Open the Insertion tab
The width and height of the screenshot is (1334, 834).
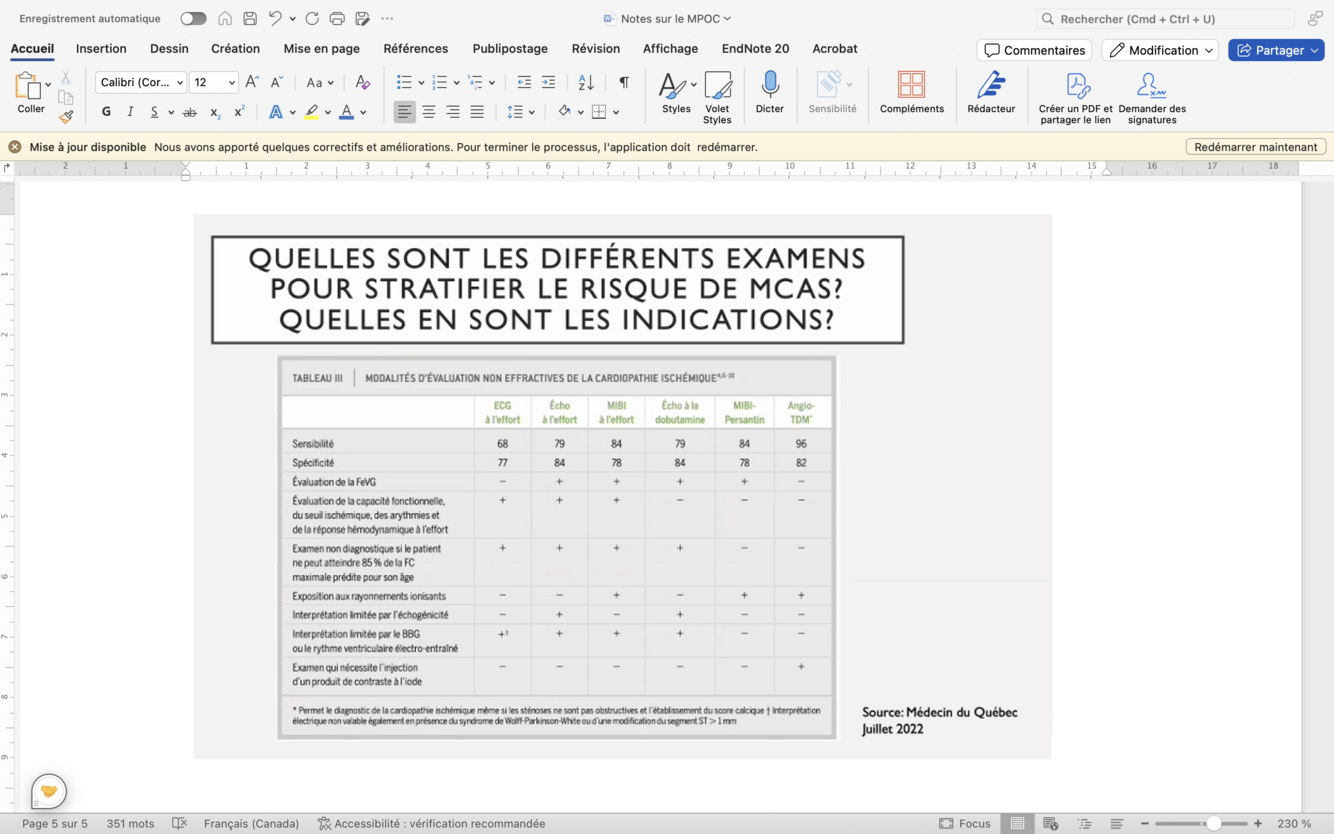tap(101, 49)
